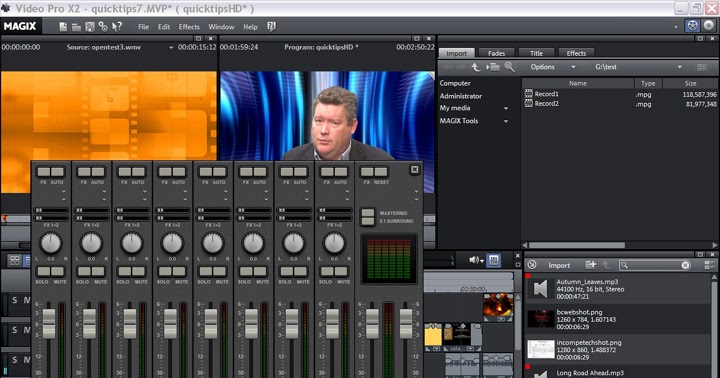Open upper dropdown arrow on master mixer channel

[x=416, y=192]
